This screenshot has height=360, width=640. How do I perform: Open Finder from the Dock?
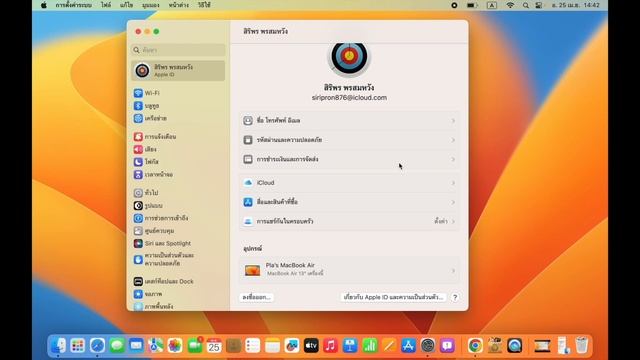tap(58, 346)
